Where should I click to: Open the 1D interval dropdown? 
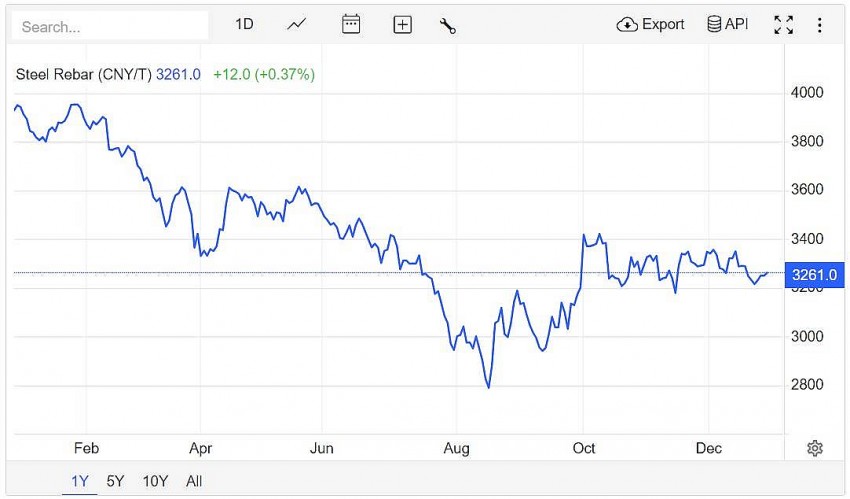tap(244, 25)
